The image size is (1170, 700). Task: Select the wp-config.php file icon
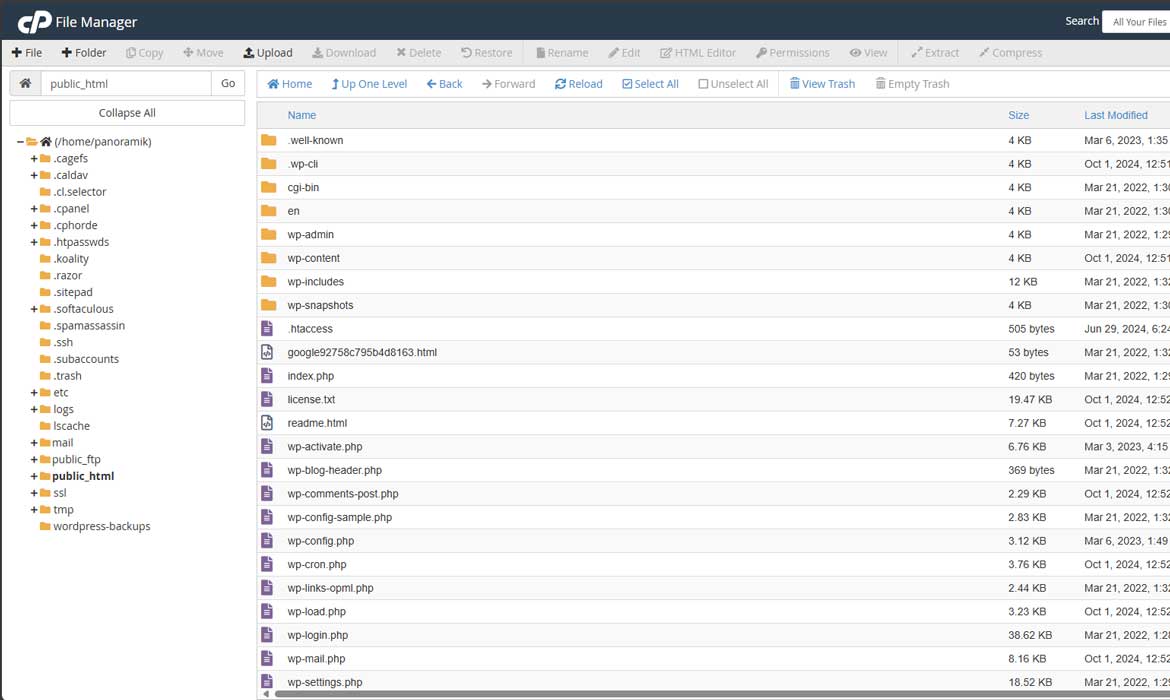click(267, 541)
